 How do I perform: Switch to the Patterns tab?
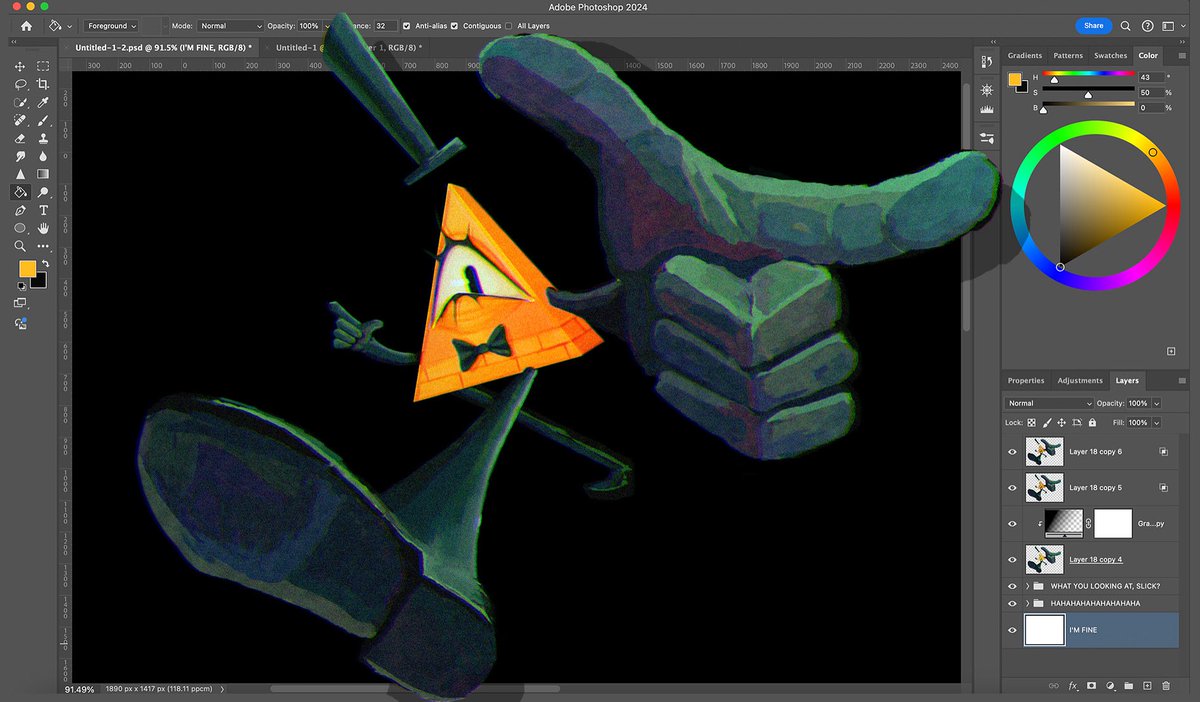tap(1068, 56)
